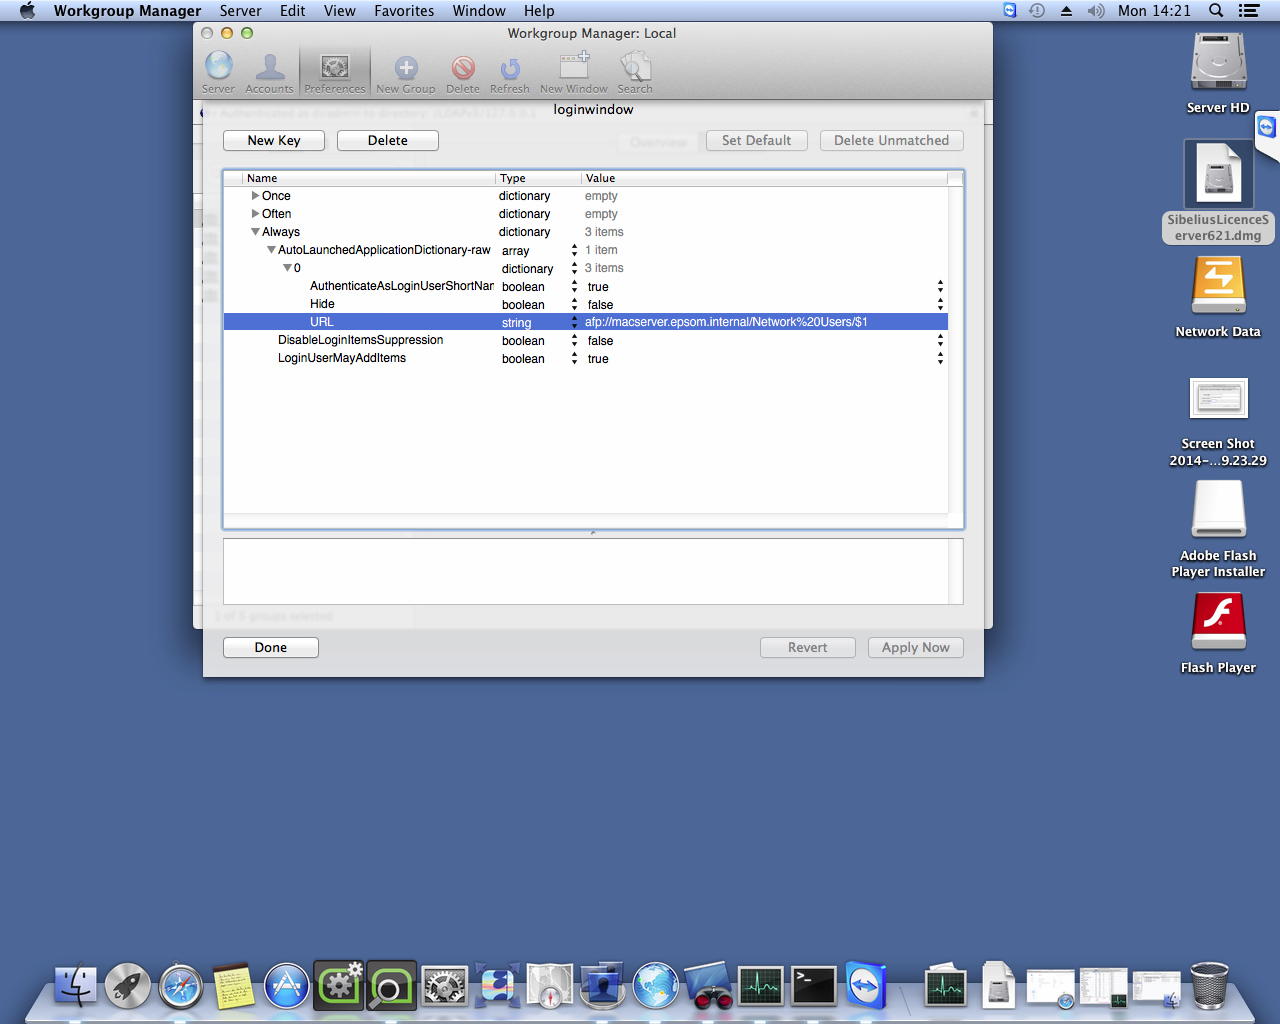1280x1024 pixels.
Task: Open New Window from the toolbar
Action: (573, 72)
